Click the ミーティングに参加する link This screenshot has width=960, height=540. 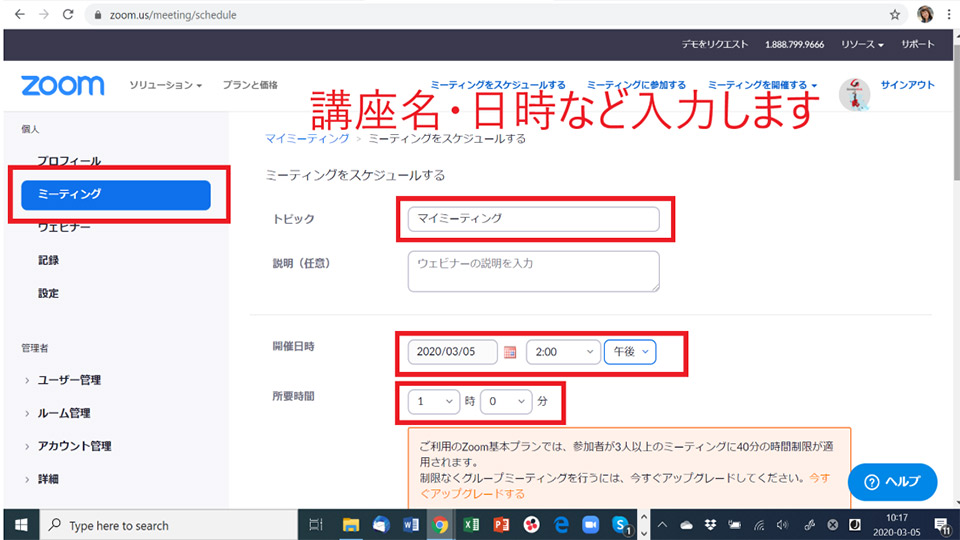pos(636,84)
